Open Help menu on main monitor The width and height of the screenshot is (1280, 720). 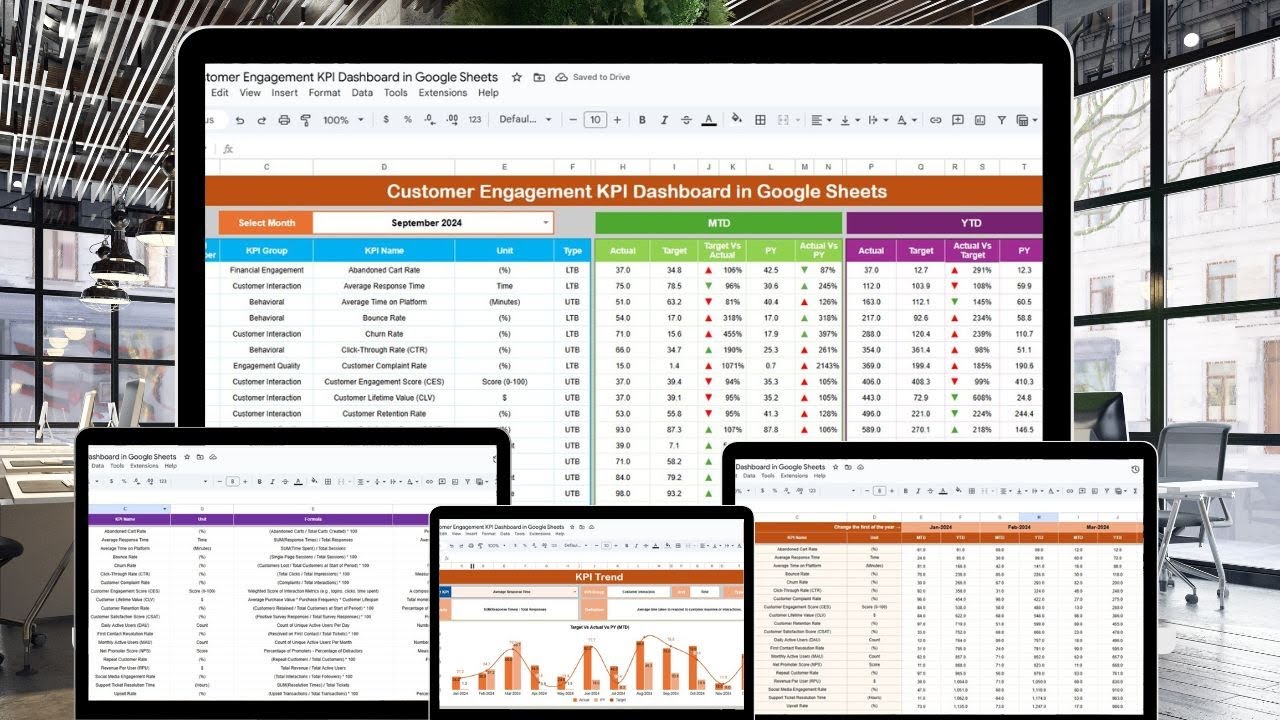coord(488,93)
